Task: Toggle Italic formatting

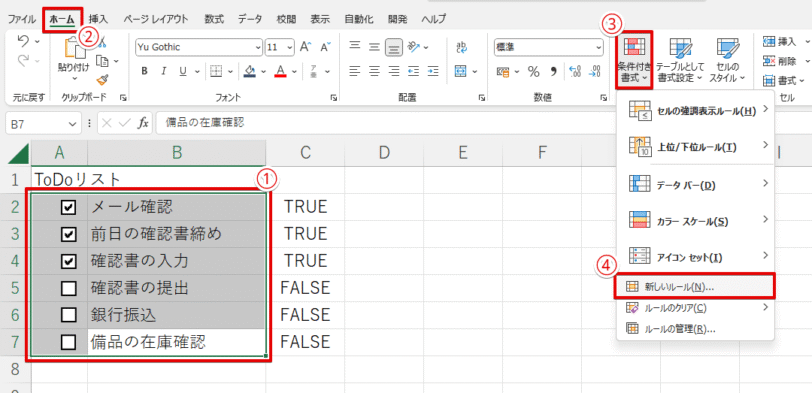Action: tap(164, 71)
